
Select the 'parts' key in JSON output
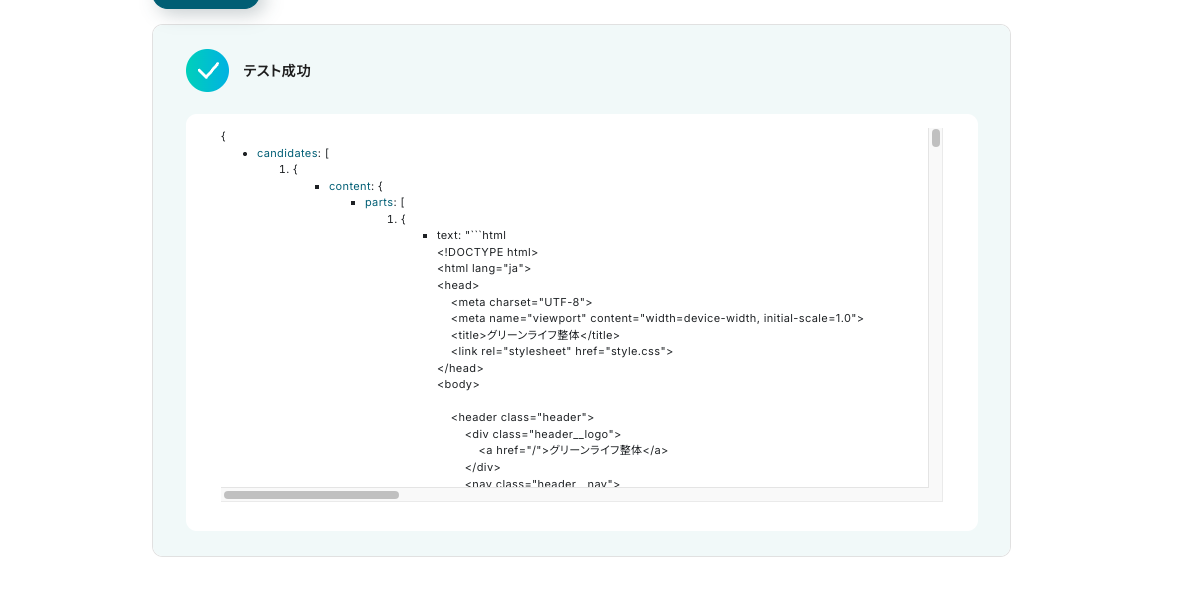379,202
